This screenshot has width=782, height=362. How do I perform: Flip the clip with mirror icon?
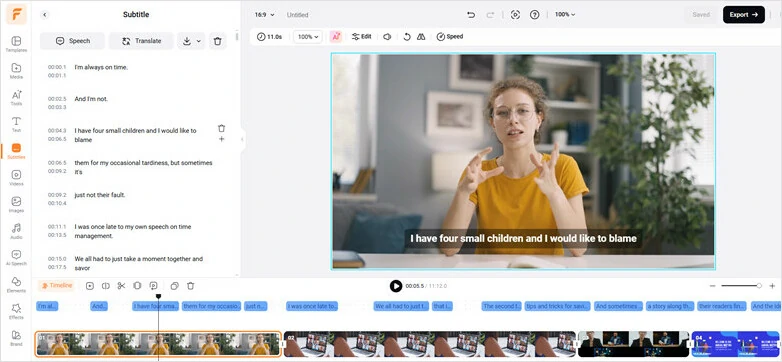click(x=421, y=37)
